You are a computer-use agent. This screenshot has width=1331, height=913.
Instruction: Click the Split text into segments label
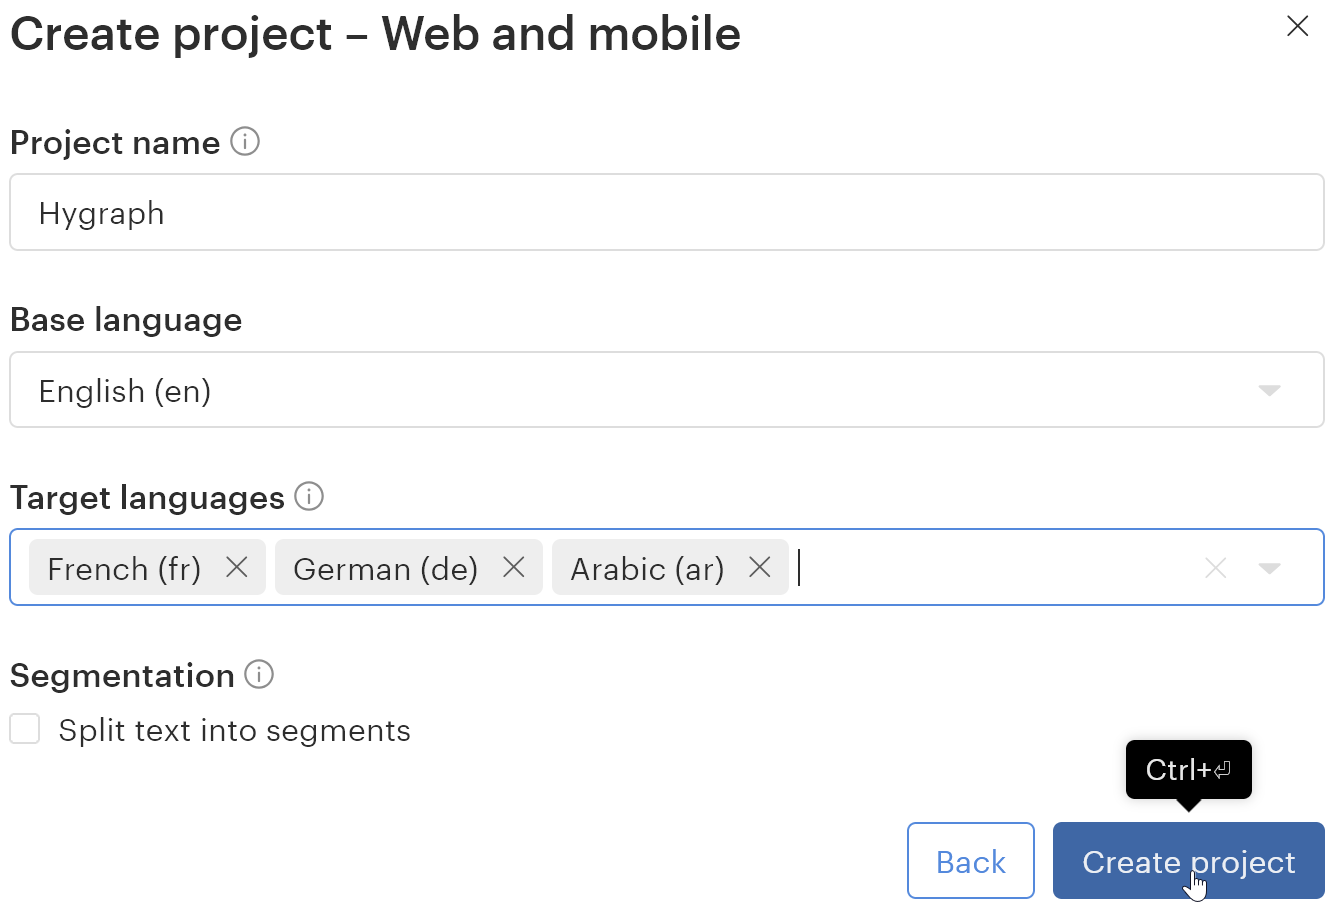(234, 730)
